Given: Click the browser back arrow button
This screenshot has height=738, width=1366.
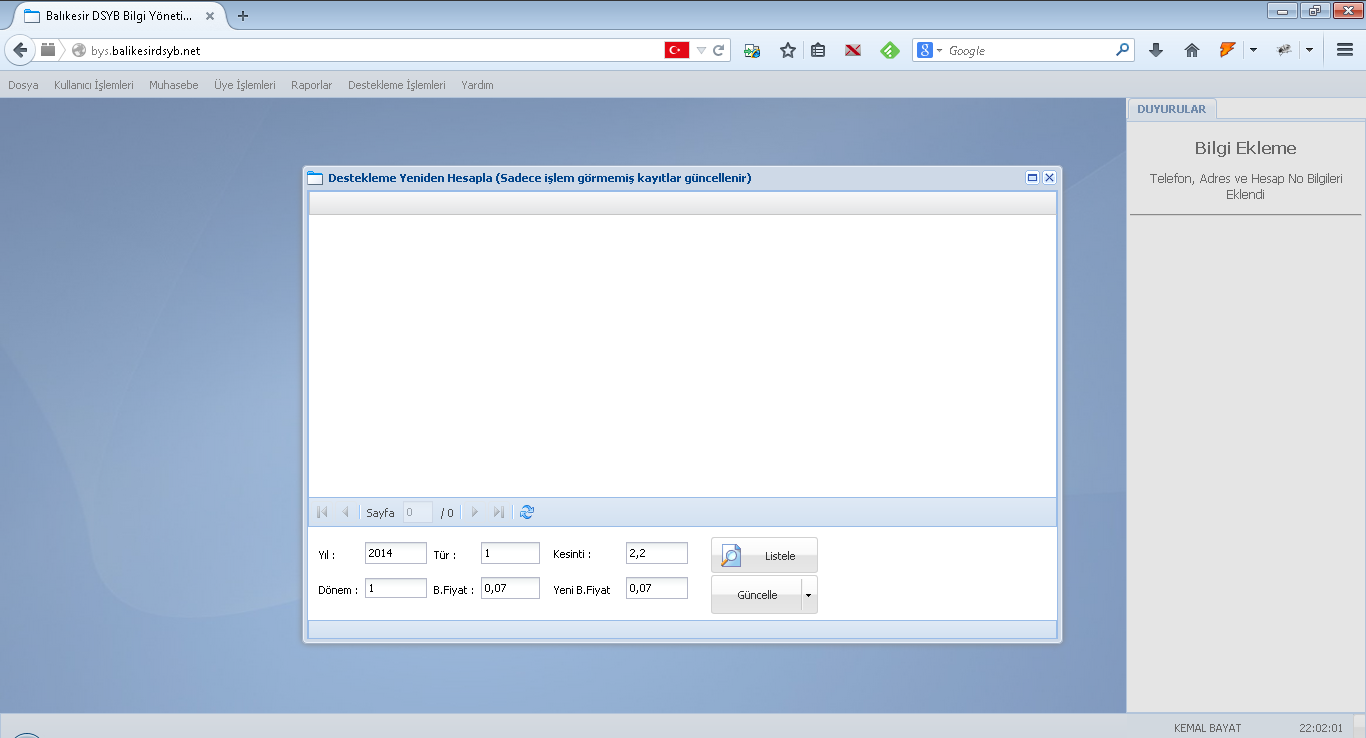Looking at the screenshot, I should click(20, 50).
